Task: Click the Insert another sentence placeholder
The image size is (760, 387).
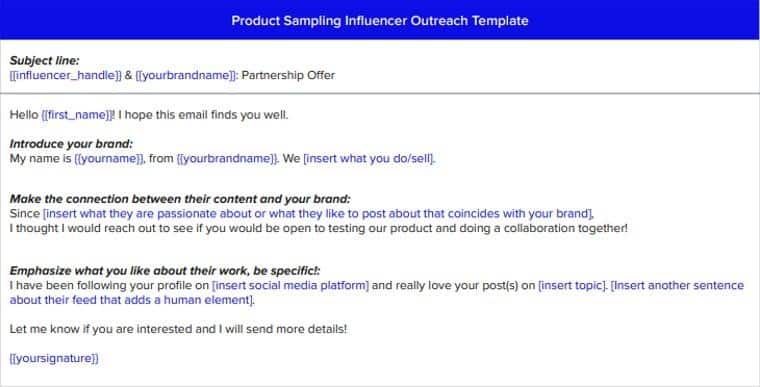Action: (377, 293)
